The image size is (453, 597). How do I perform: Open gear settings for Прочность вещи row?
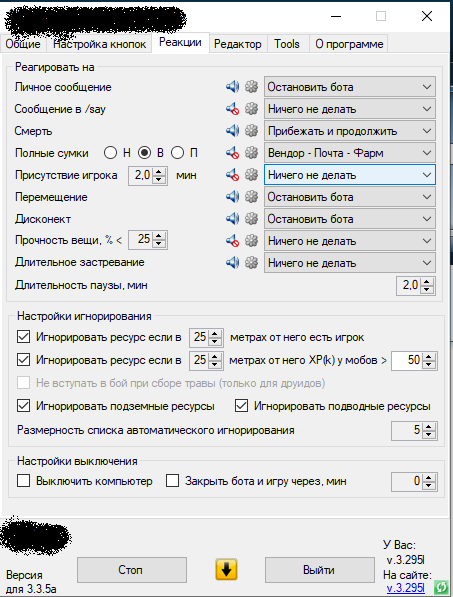251,241
